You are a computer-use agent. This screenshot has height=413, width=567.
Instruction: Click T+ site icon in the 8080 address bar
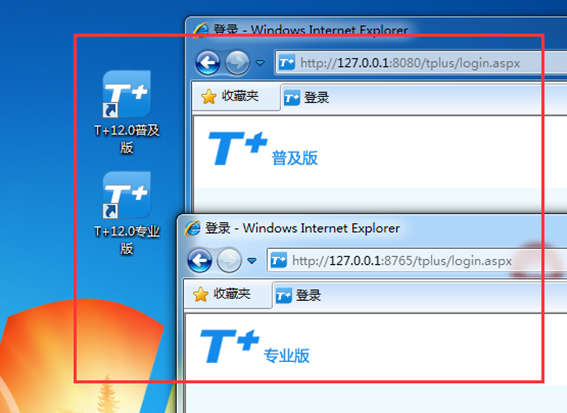pyautogui.click(x=287, y=63)
